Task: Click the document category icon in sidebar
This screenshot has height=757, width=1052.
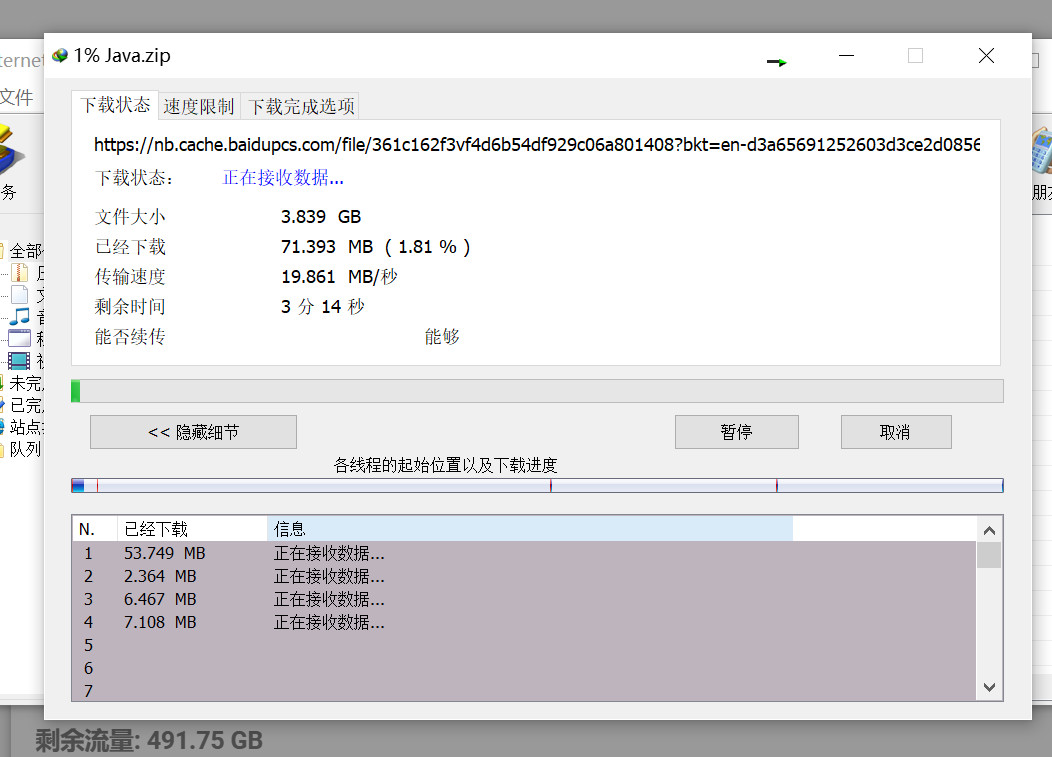Action: 20,294
